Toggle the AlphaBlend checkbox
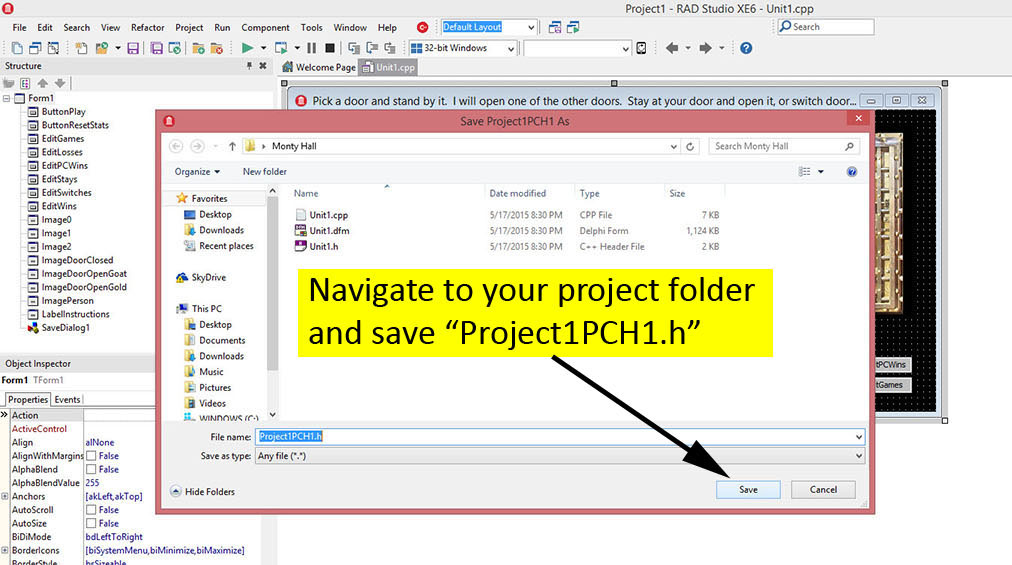The image size is (1012, 565). pyautogui.click(x=91, y=469)
